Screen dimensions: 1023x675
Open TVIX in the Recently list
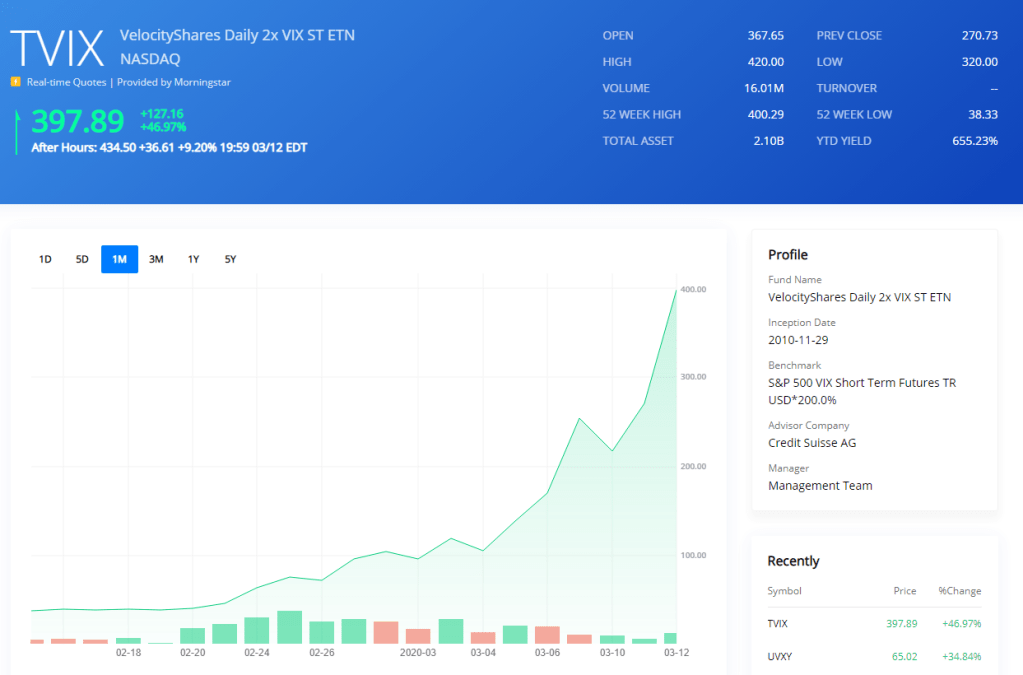tap(777, 623)
